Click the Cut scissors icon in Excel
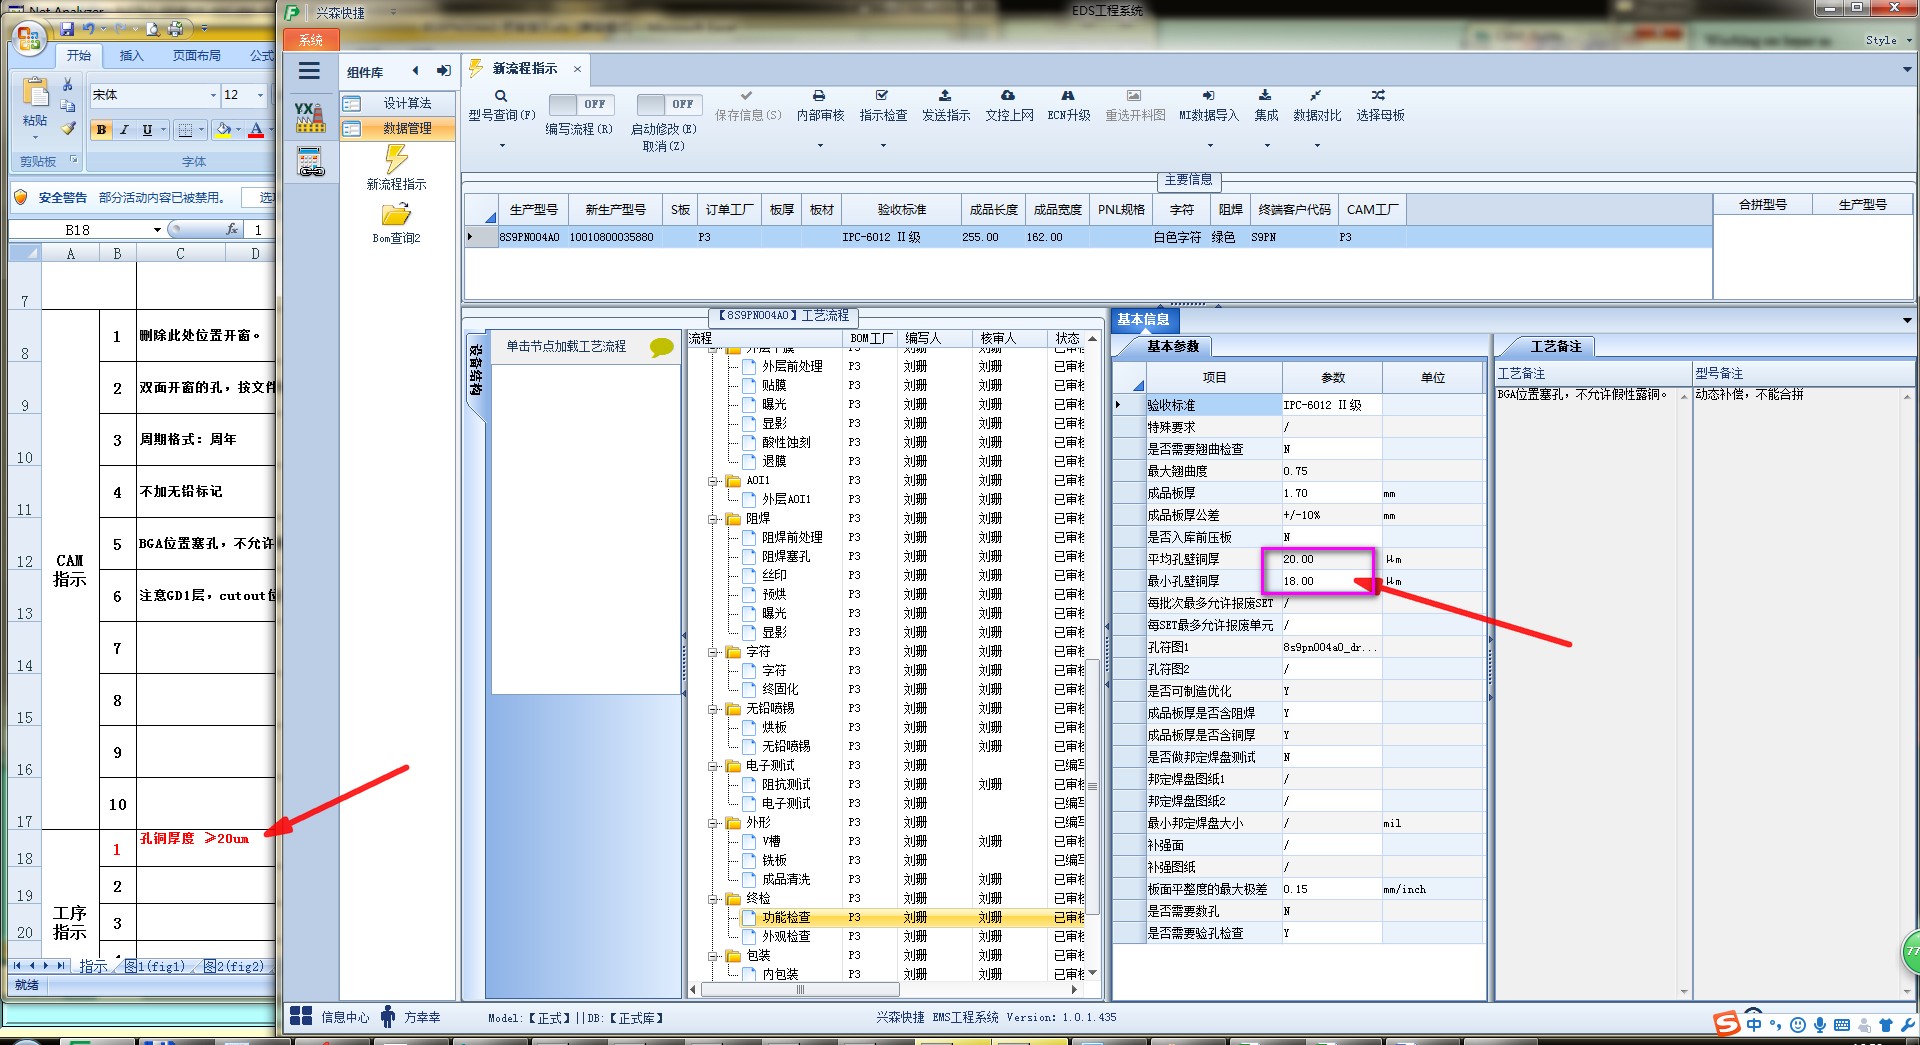 [x=67, y=85]
